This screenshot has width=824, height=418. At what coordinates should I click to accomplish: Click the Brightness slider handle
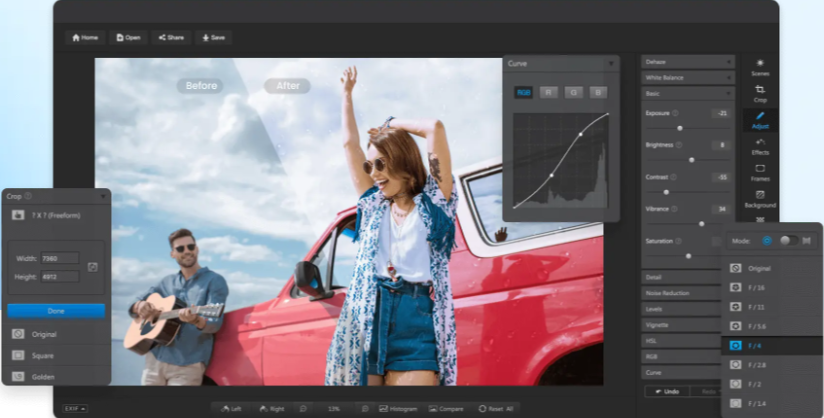692,160
